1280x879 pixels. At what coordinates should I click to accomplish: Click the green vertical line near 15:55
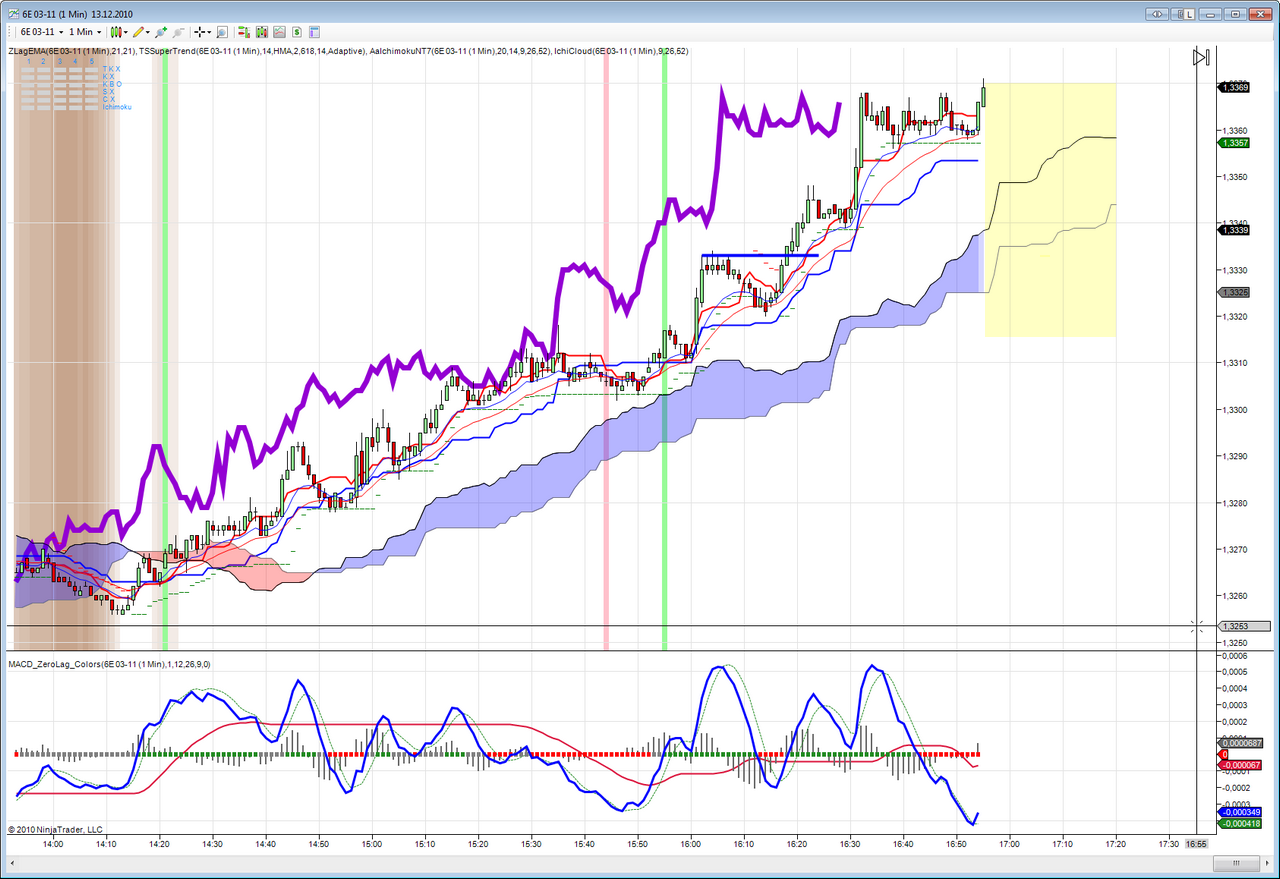pos(664,350)
